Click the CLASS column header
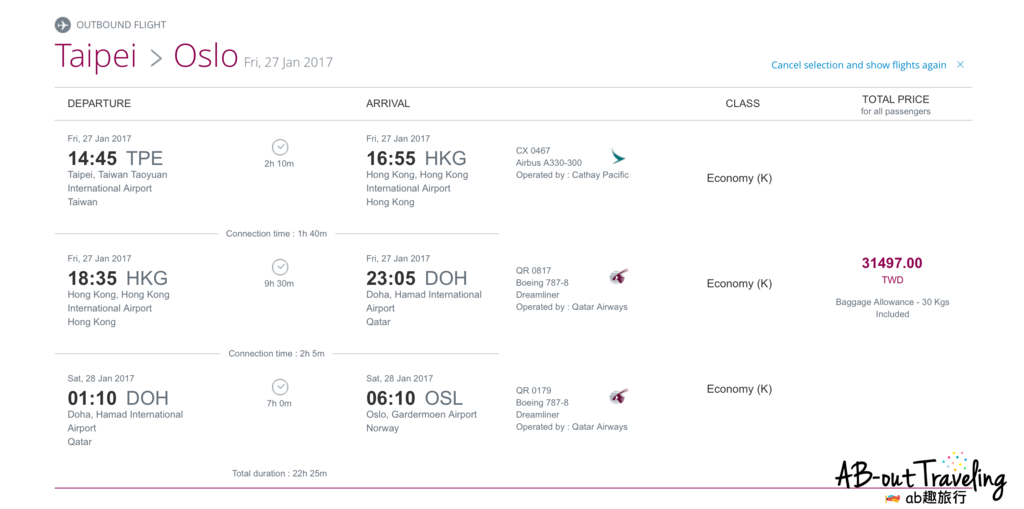This screenshot has height=509, width=1024. click(x=742, y=103)
